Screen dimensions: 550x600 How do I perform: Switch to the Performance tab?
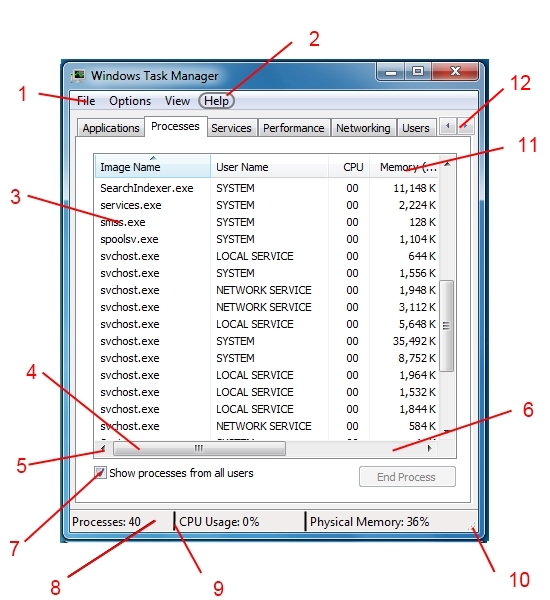[294, 128]
